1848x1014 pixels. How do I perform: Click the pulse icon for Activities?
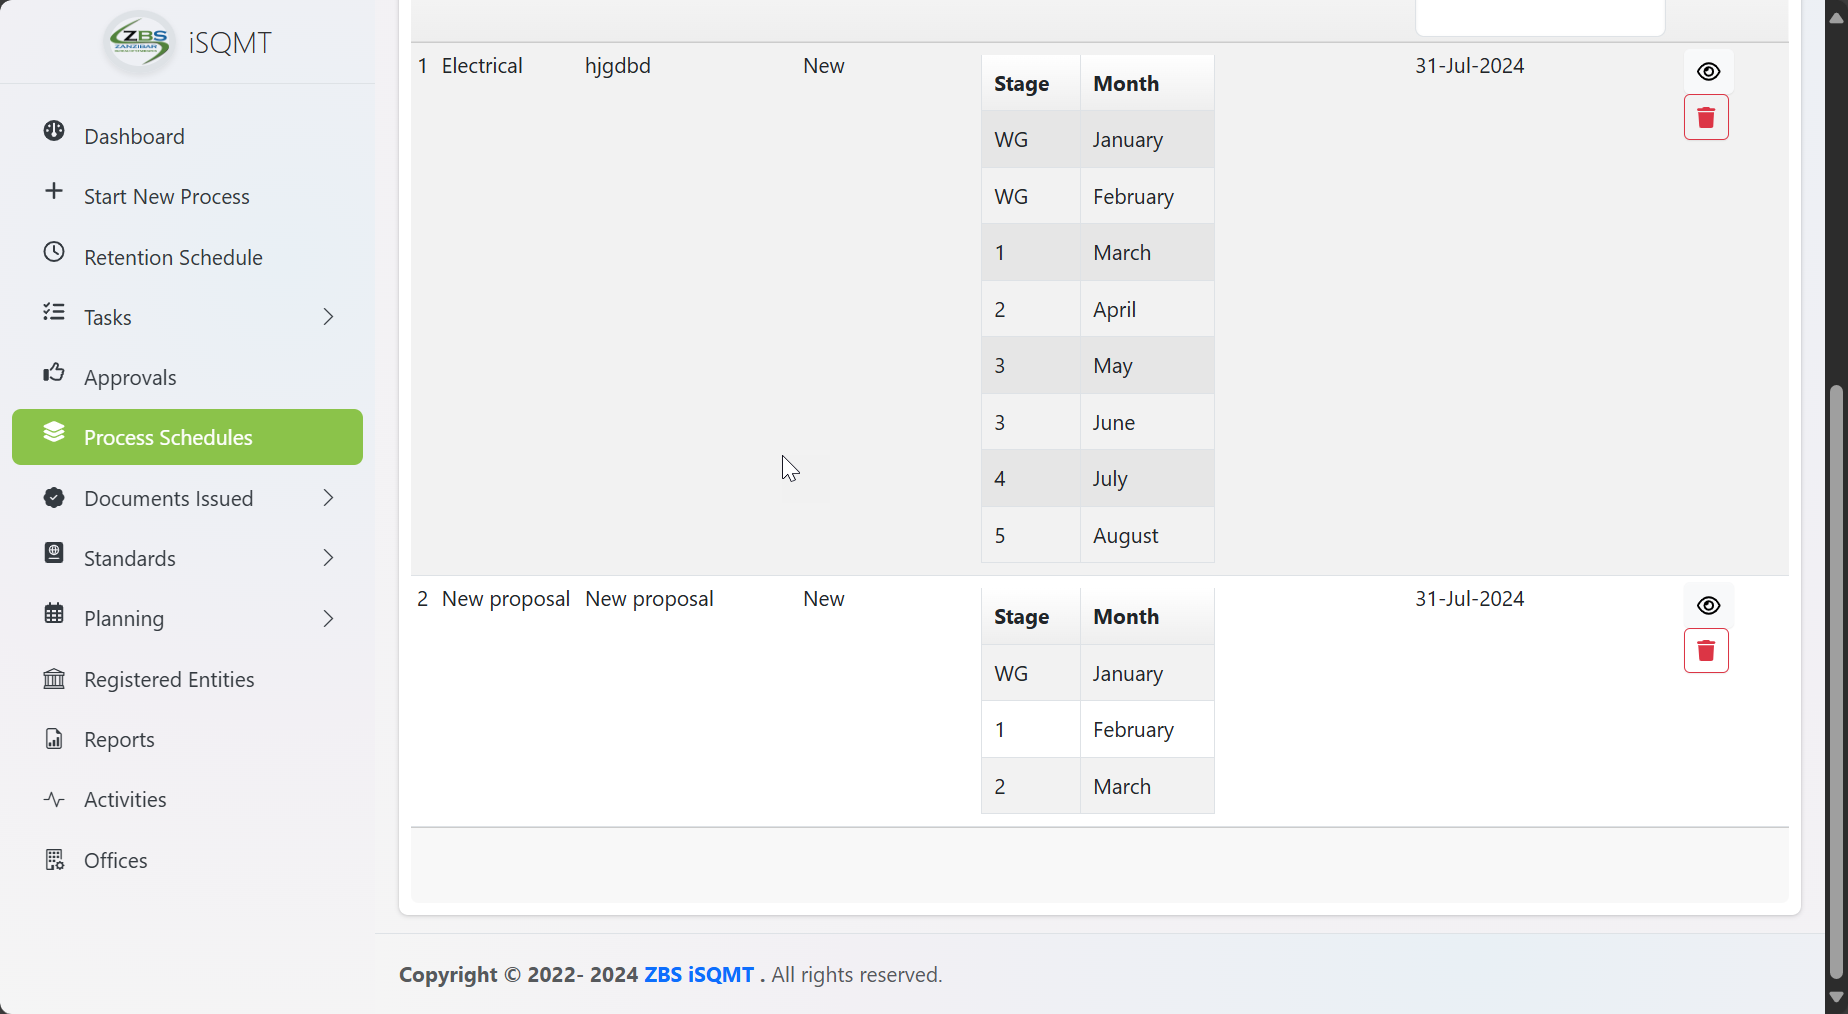(x=54, y=799)
